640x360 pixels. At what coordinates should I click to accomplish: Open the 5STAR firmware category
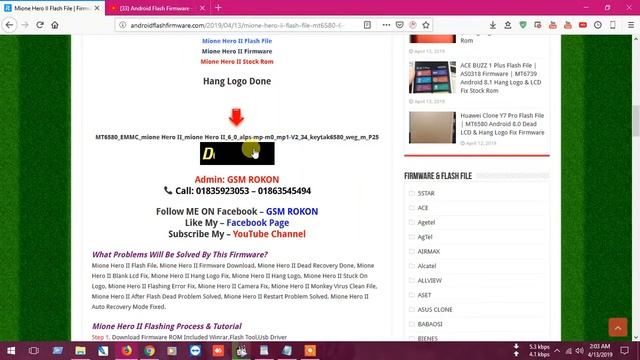(426, 193)
